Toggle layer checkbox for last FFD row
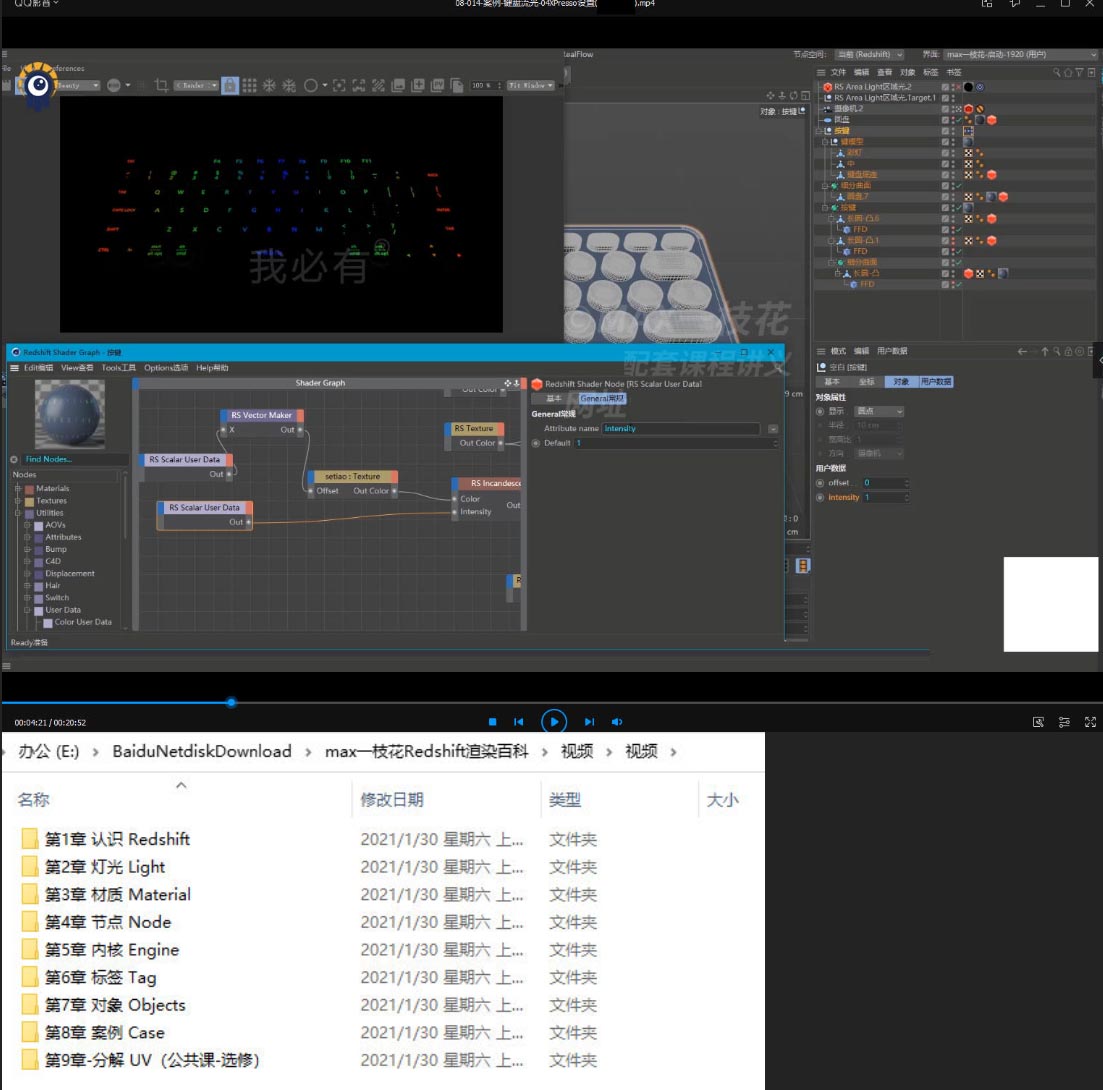The width and height of the screenshot is (1103, 1090). (x=945, y=285)
